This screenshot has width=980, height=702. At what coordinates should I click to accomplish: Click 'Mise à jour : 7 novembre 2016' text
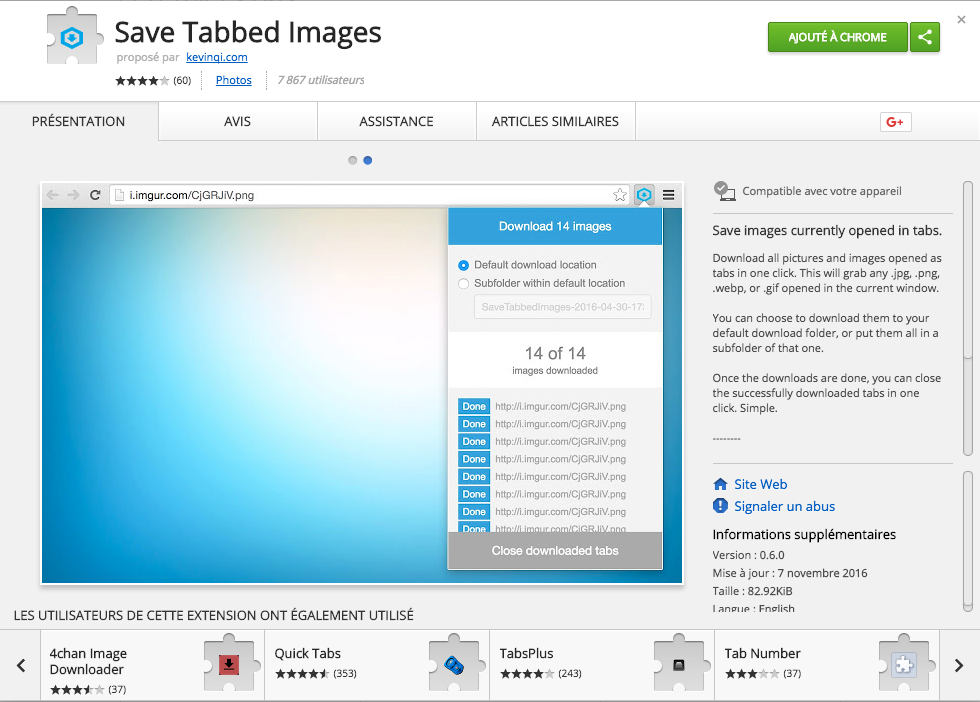(x=790, y=573)
